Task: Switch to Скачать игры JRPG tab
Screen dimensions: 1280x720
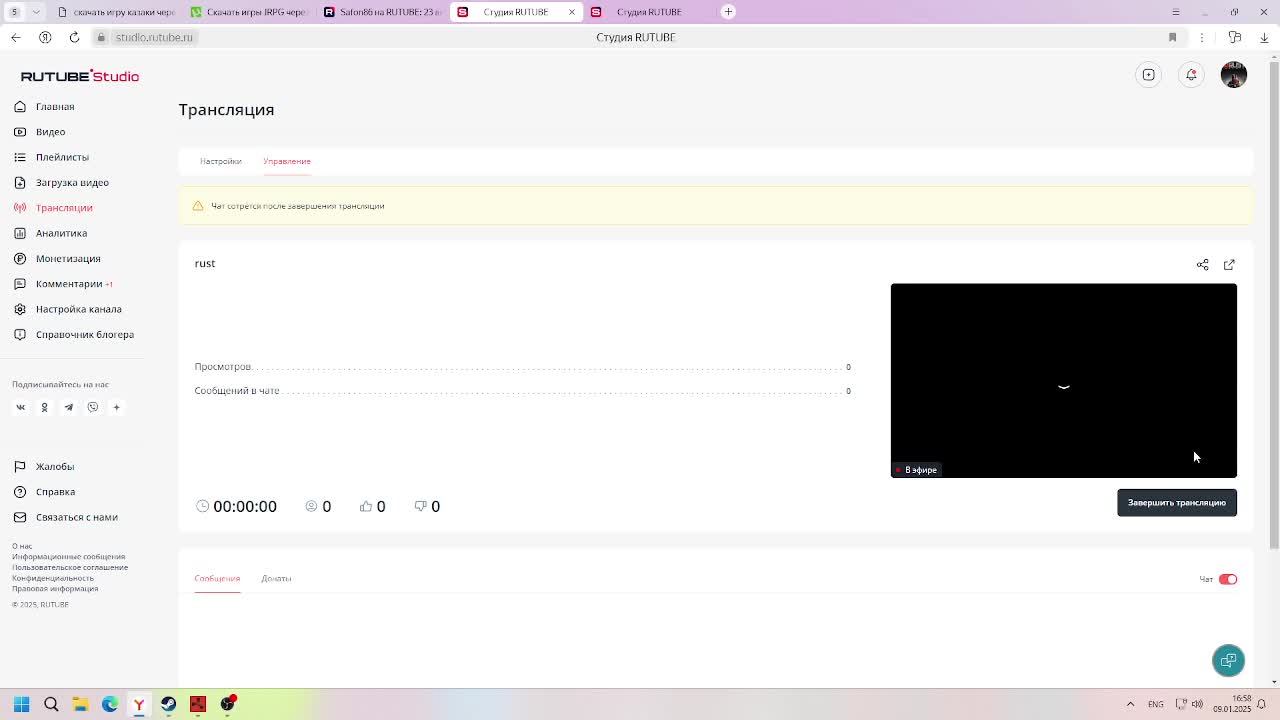Action: tap(249, 12)
